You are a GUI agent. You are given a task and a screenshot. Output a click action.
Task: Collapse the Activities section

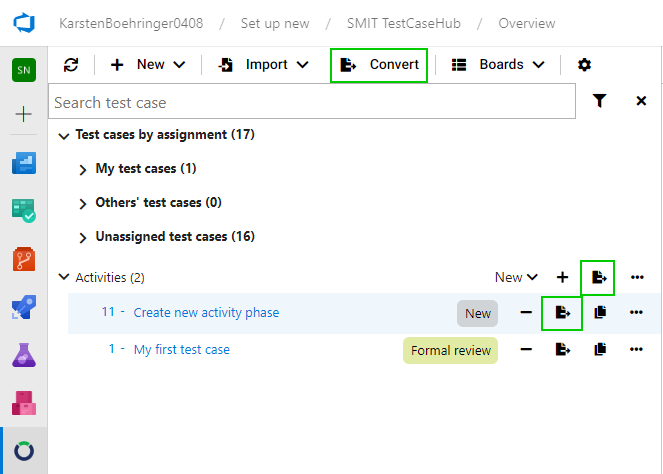click(64, 277)
